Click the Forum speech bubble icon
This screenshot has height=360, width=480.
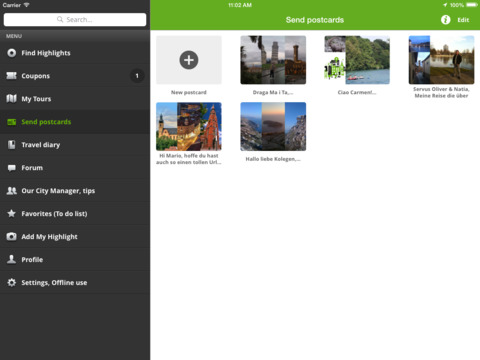12,168
